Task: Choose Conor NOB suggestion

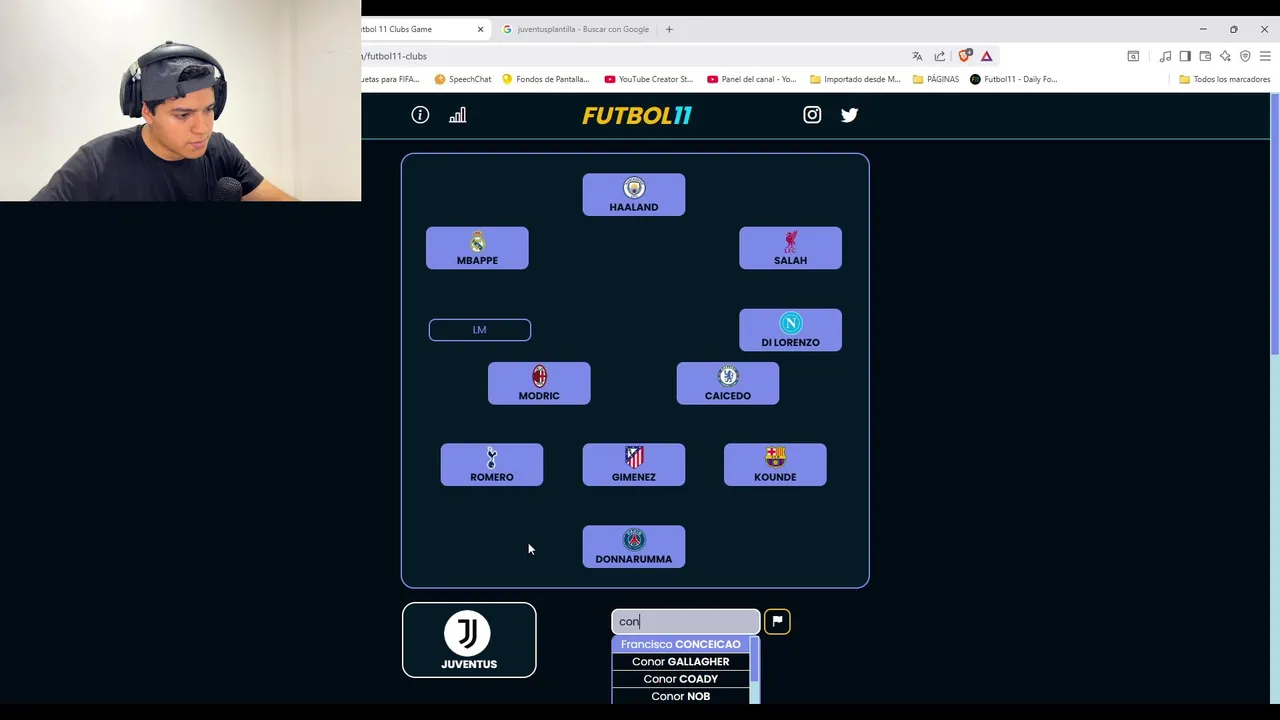Action: coord(681,696)
